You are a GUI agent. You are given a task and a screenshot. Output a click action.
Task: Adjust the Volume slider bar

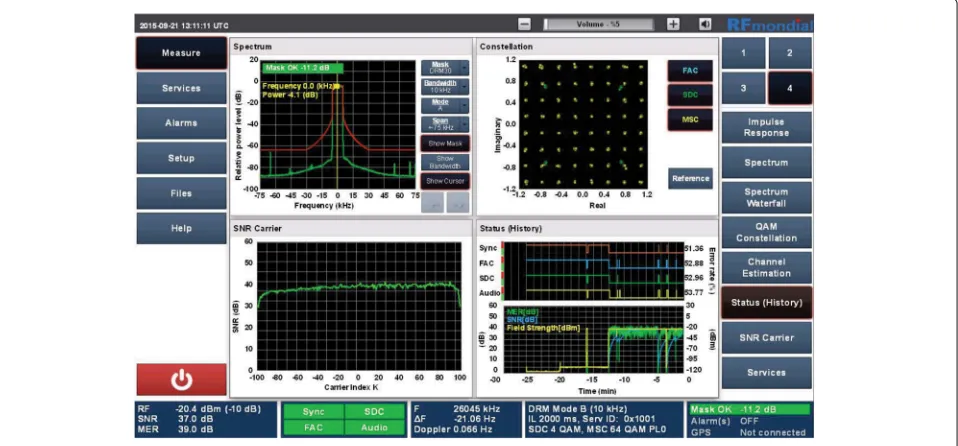(598, 24)
